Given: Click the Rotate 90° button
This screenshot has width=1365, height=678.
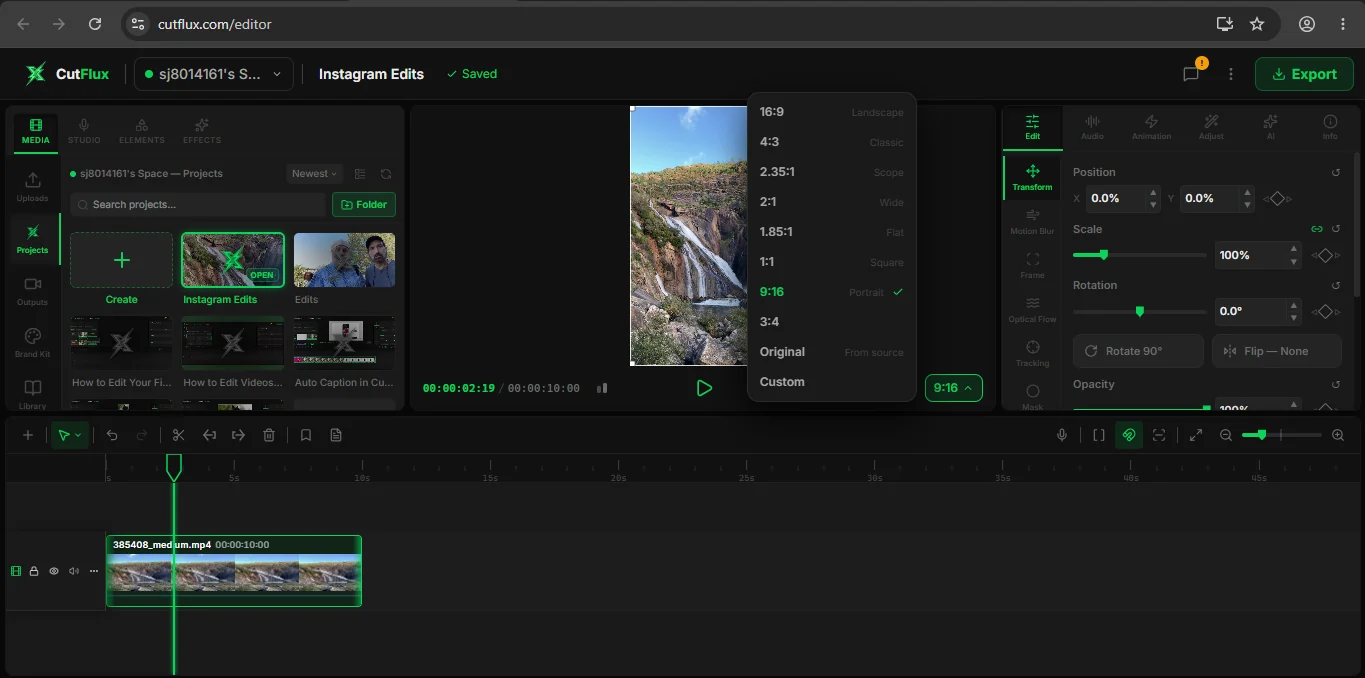Looking at the screenshot, I should point(1138,351).
